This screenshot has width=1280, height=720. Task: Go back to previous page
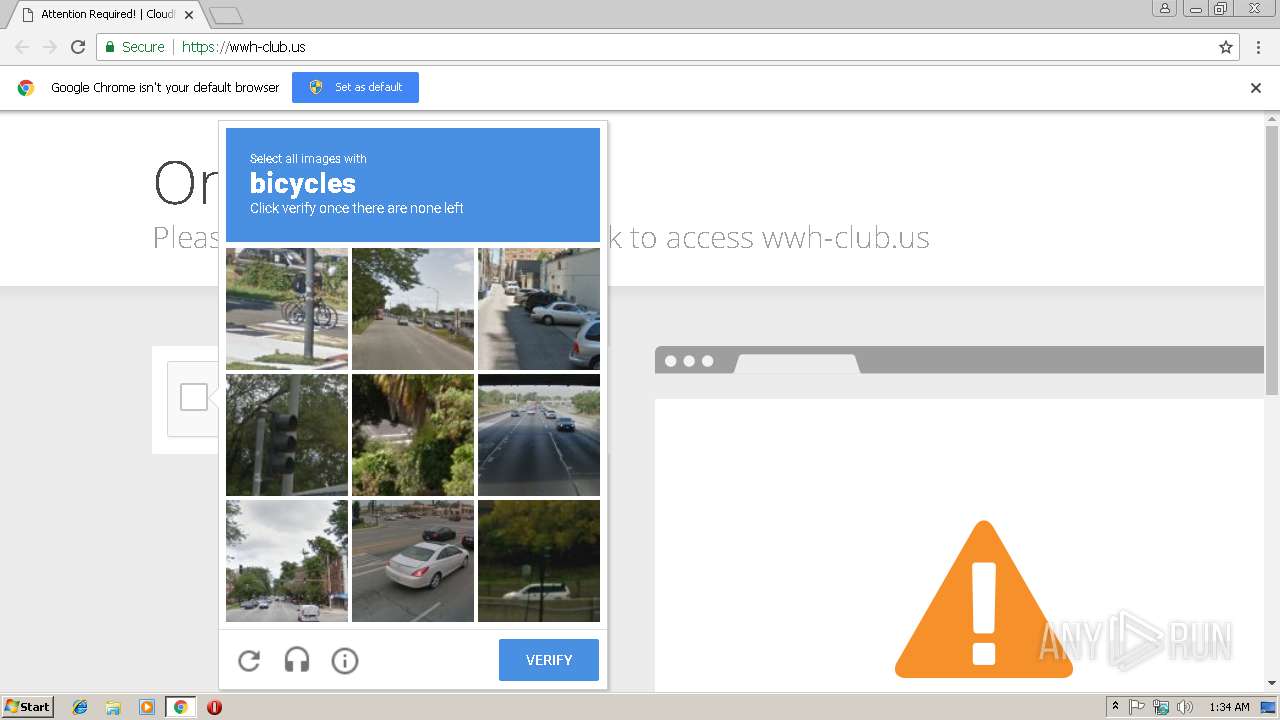click(x=22, y=47)
